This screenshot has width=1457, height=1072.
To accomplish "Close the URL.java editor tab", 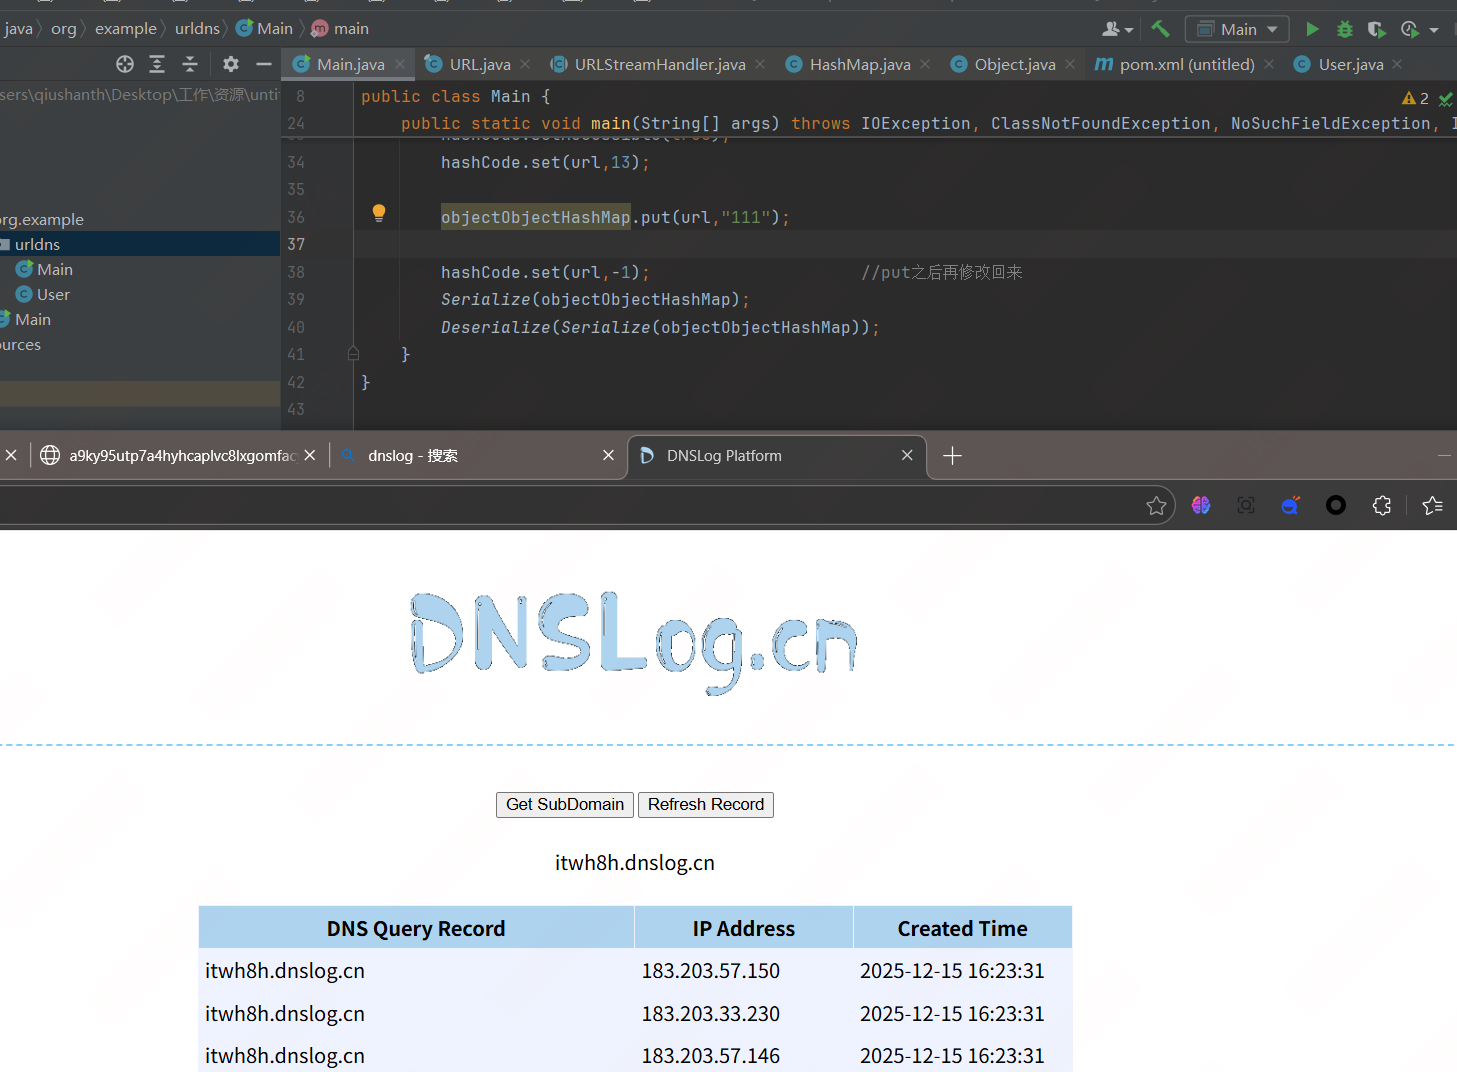I will pyautogui.click(x=525, y=64).
